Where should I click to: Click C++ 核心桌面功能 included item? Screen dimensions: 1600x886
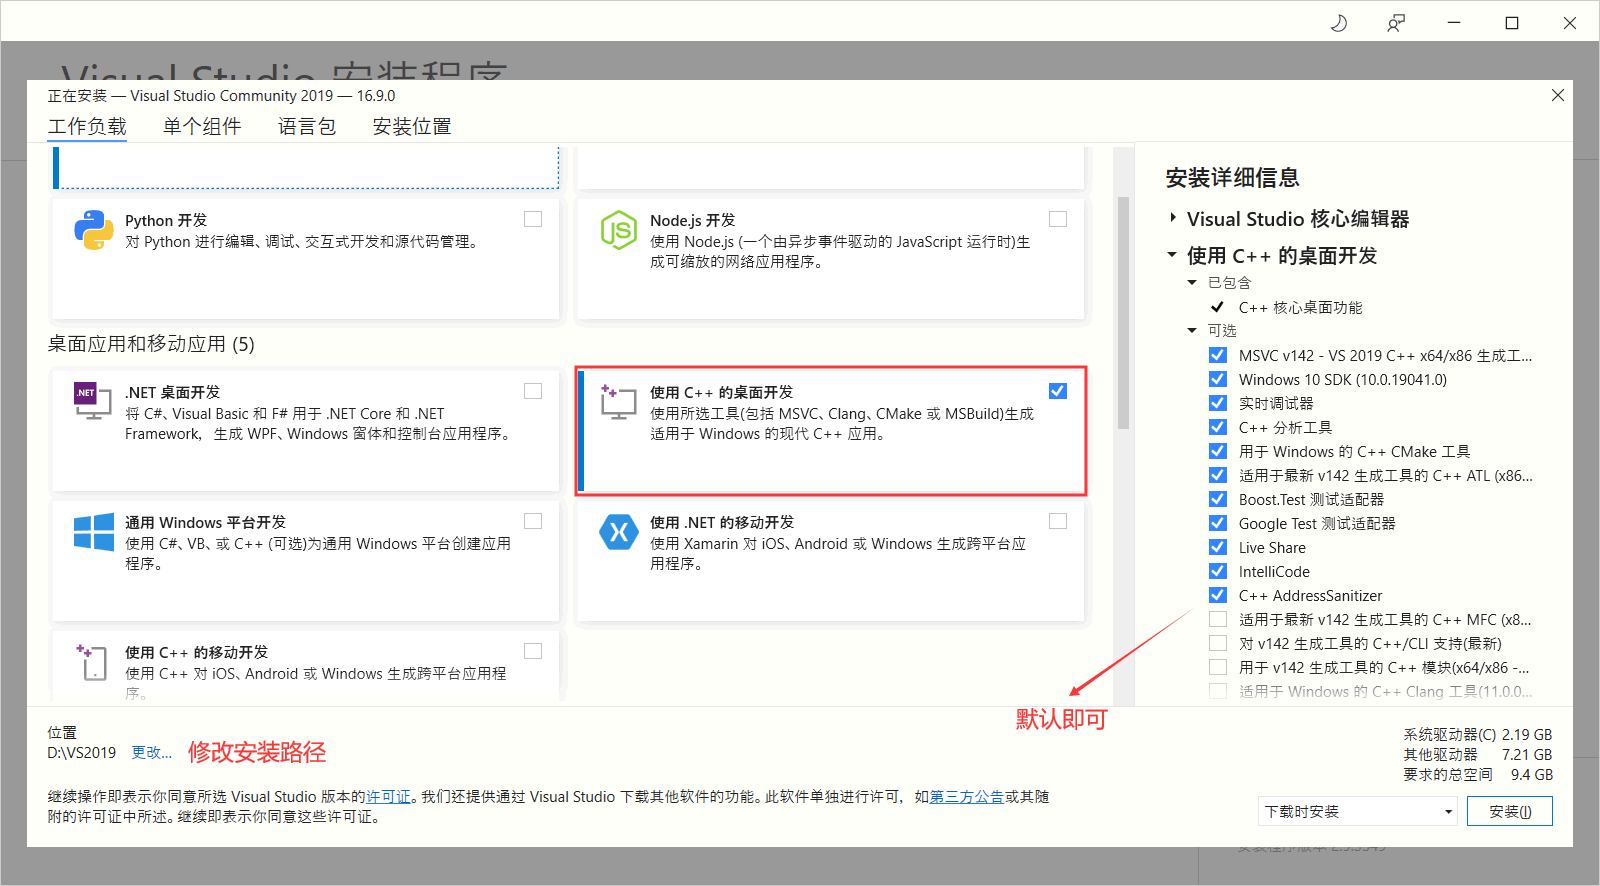[x=1300, y=307]
